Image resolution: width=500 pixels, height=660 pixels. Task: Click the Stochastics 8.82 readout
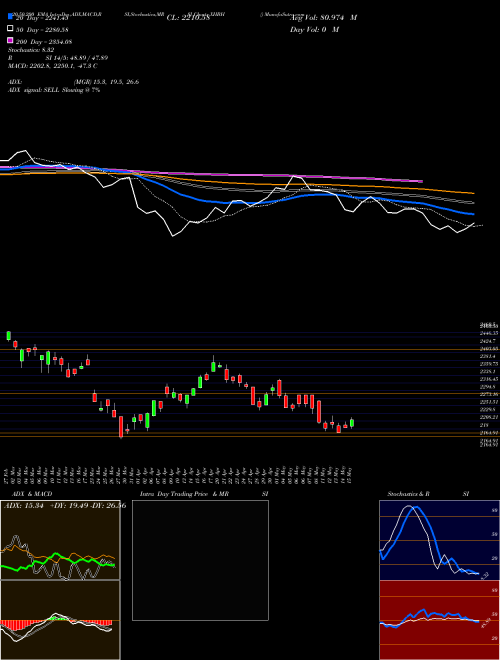click(31, 50)
